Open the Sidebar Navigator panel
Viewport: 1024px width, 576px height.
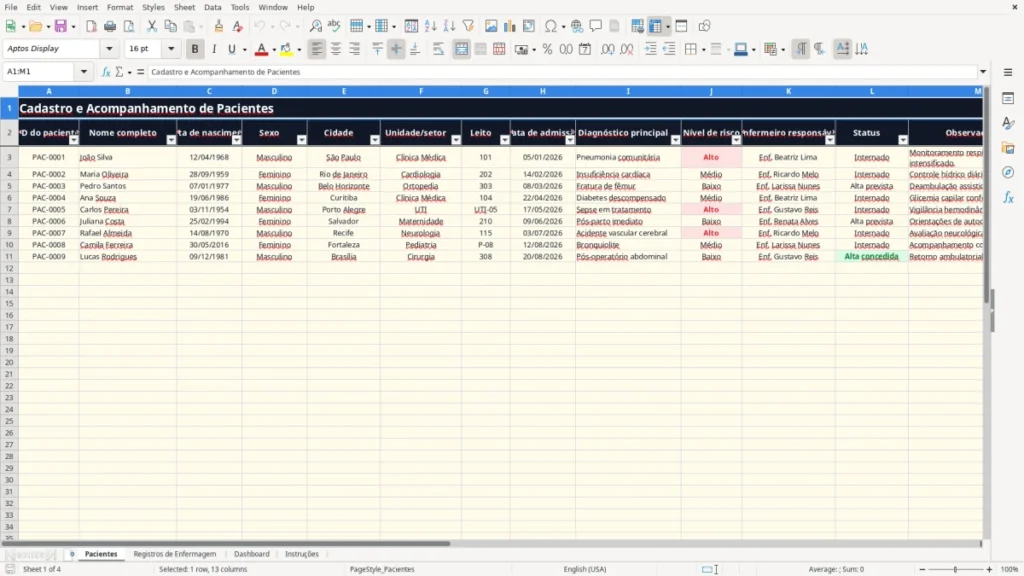click(1008, 172)
